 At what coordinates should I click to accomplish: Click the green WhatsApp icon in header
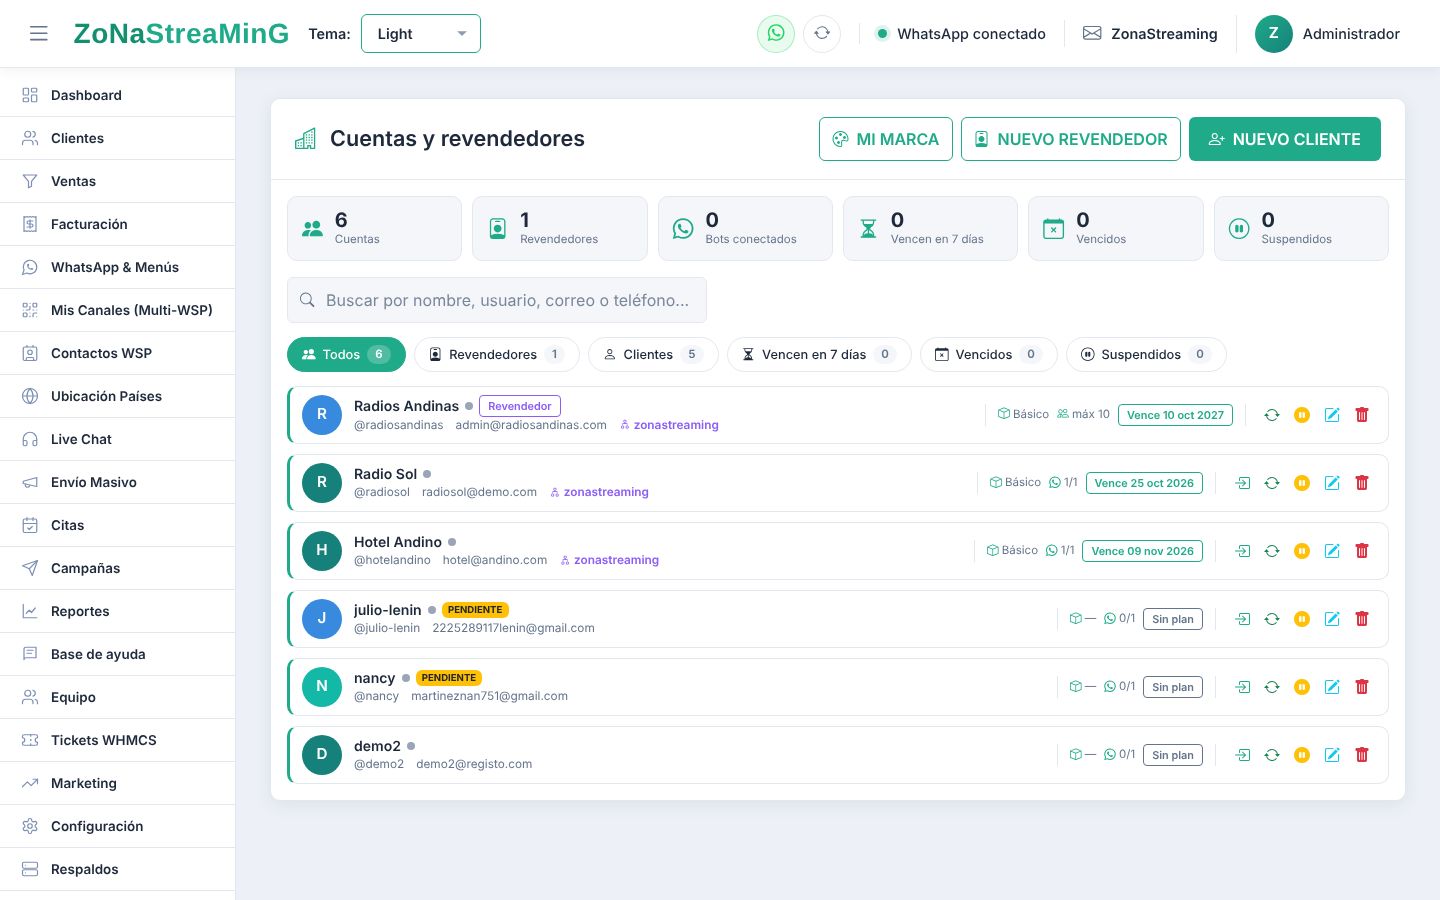[776, 34]
